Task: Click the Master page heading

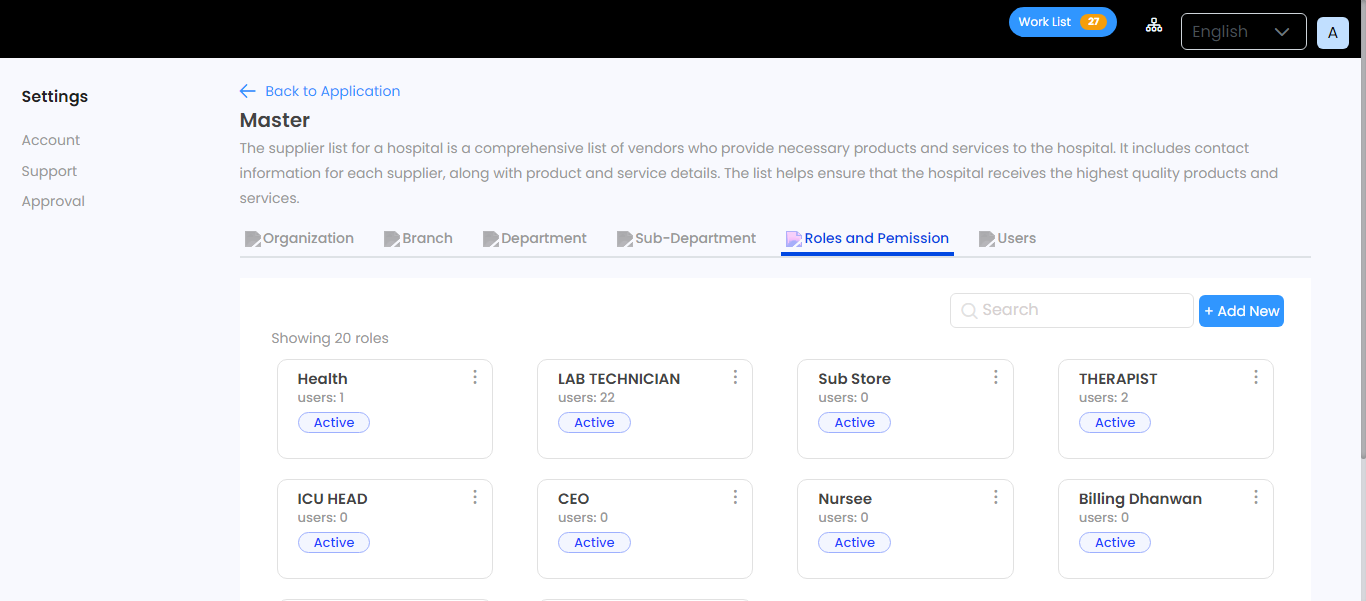Action: (275, 120)
